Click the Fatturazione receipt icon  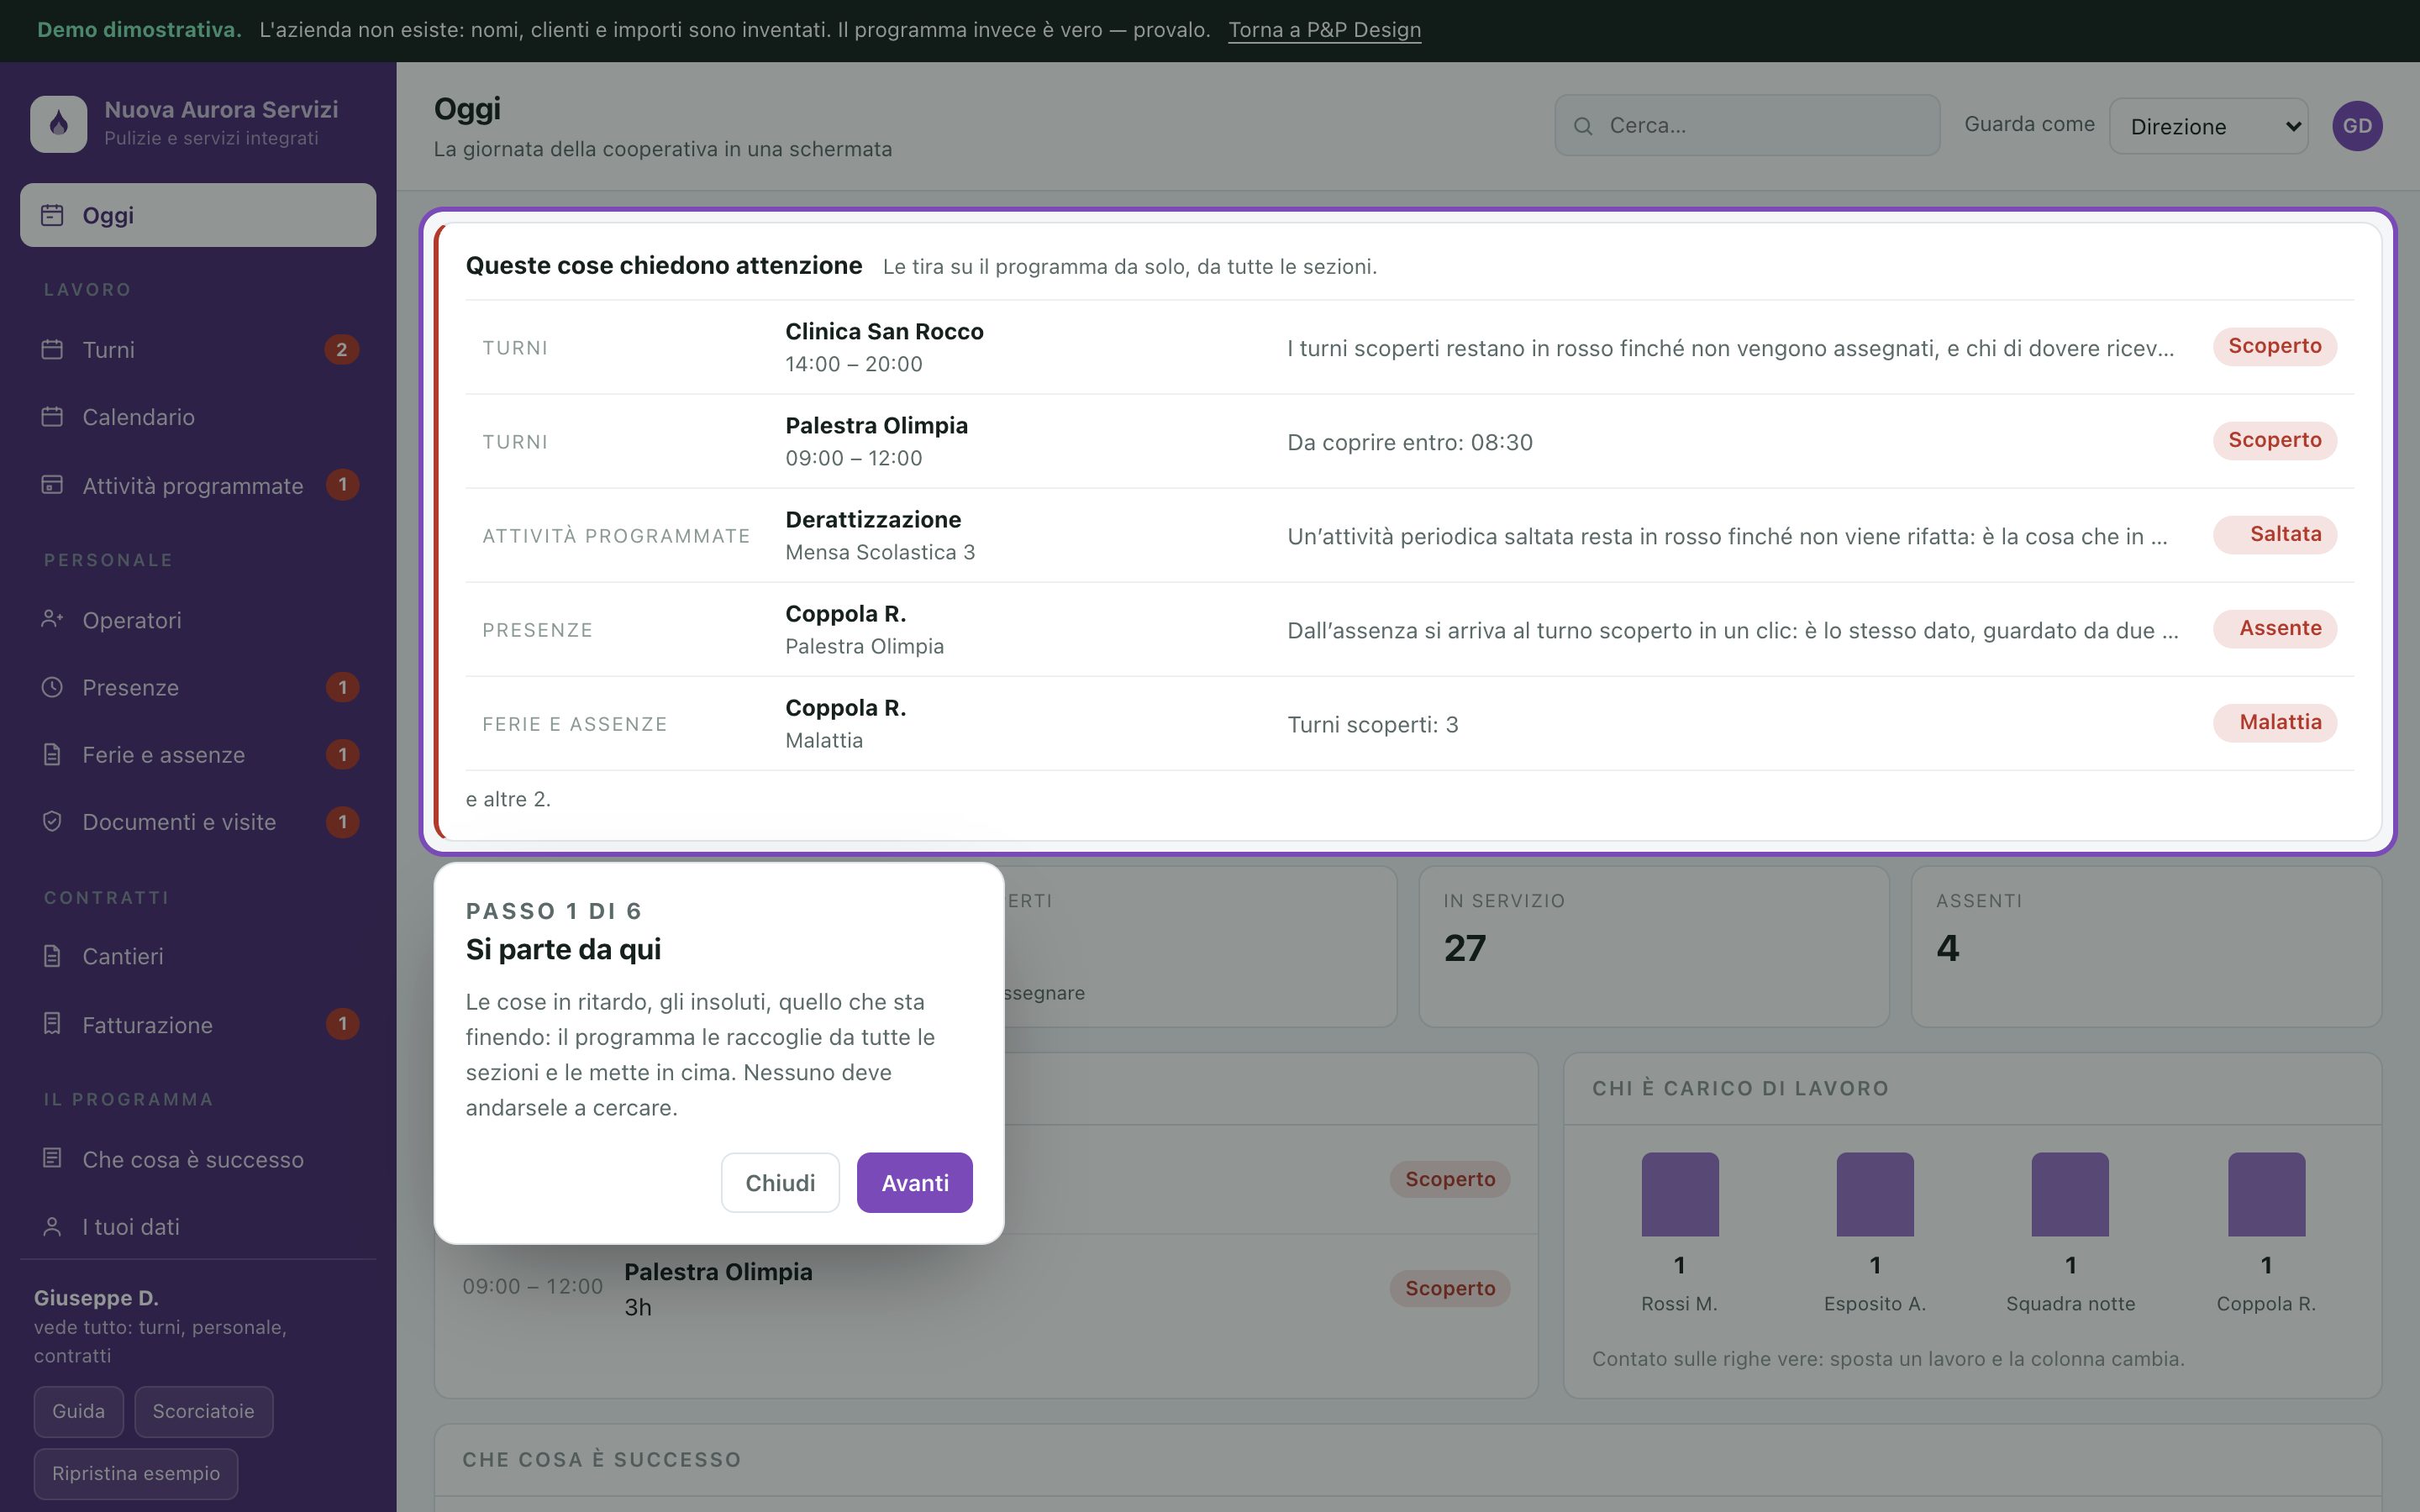52,1024
